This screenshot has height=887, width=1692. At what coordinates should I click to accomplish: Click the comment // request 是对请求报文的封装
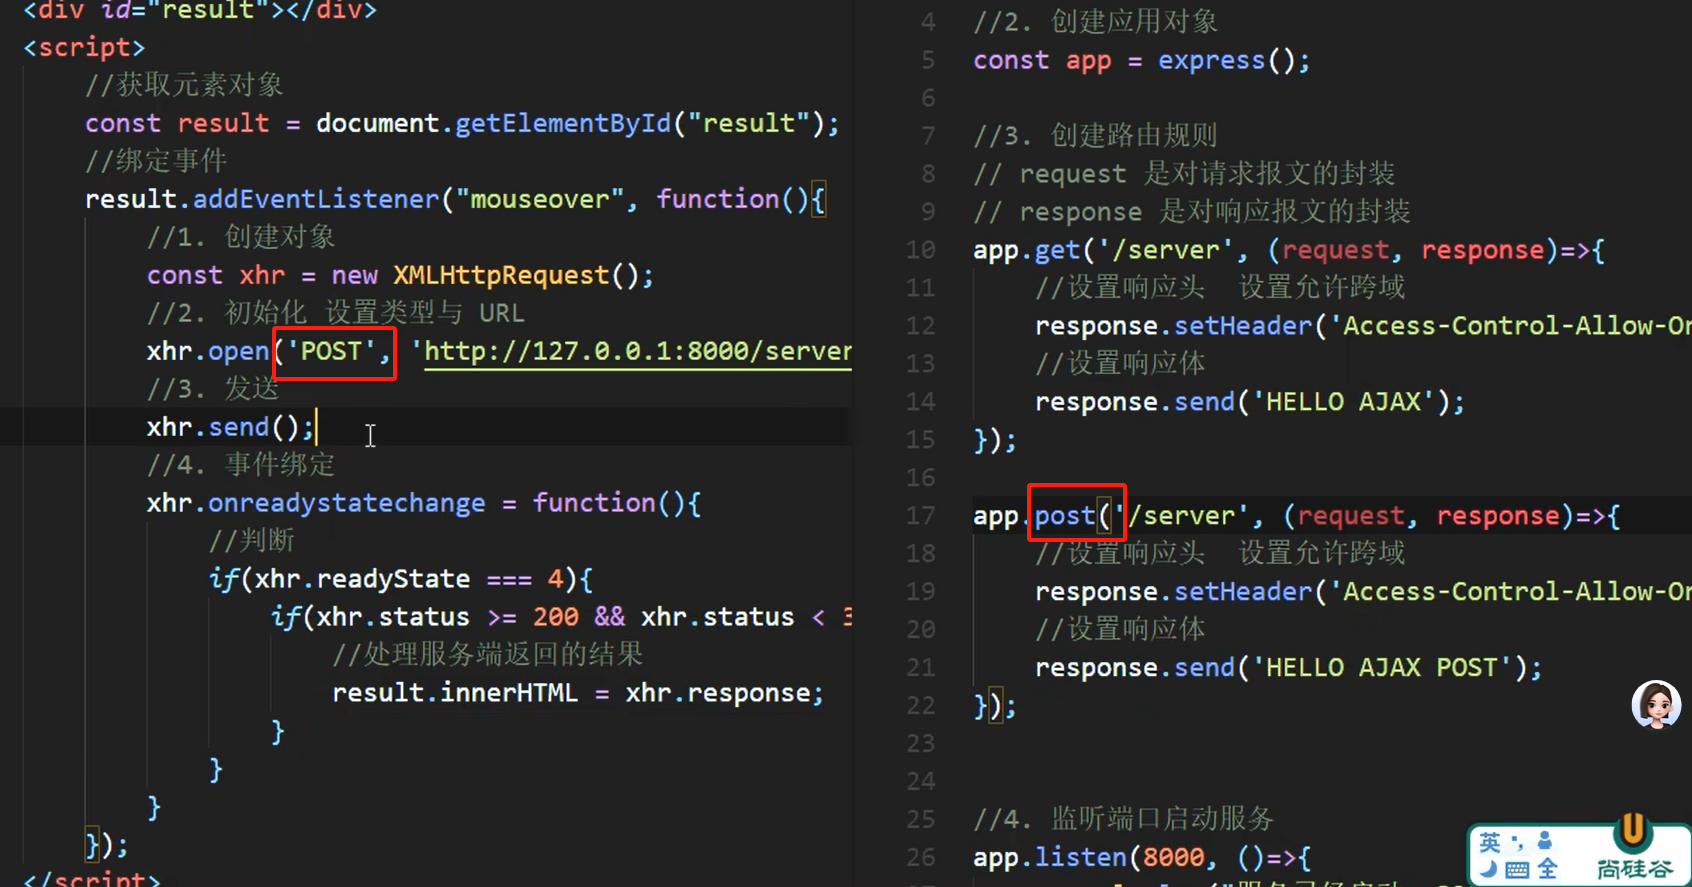pyautogui.click(x=1184, y=174)
